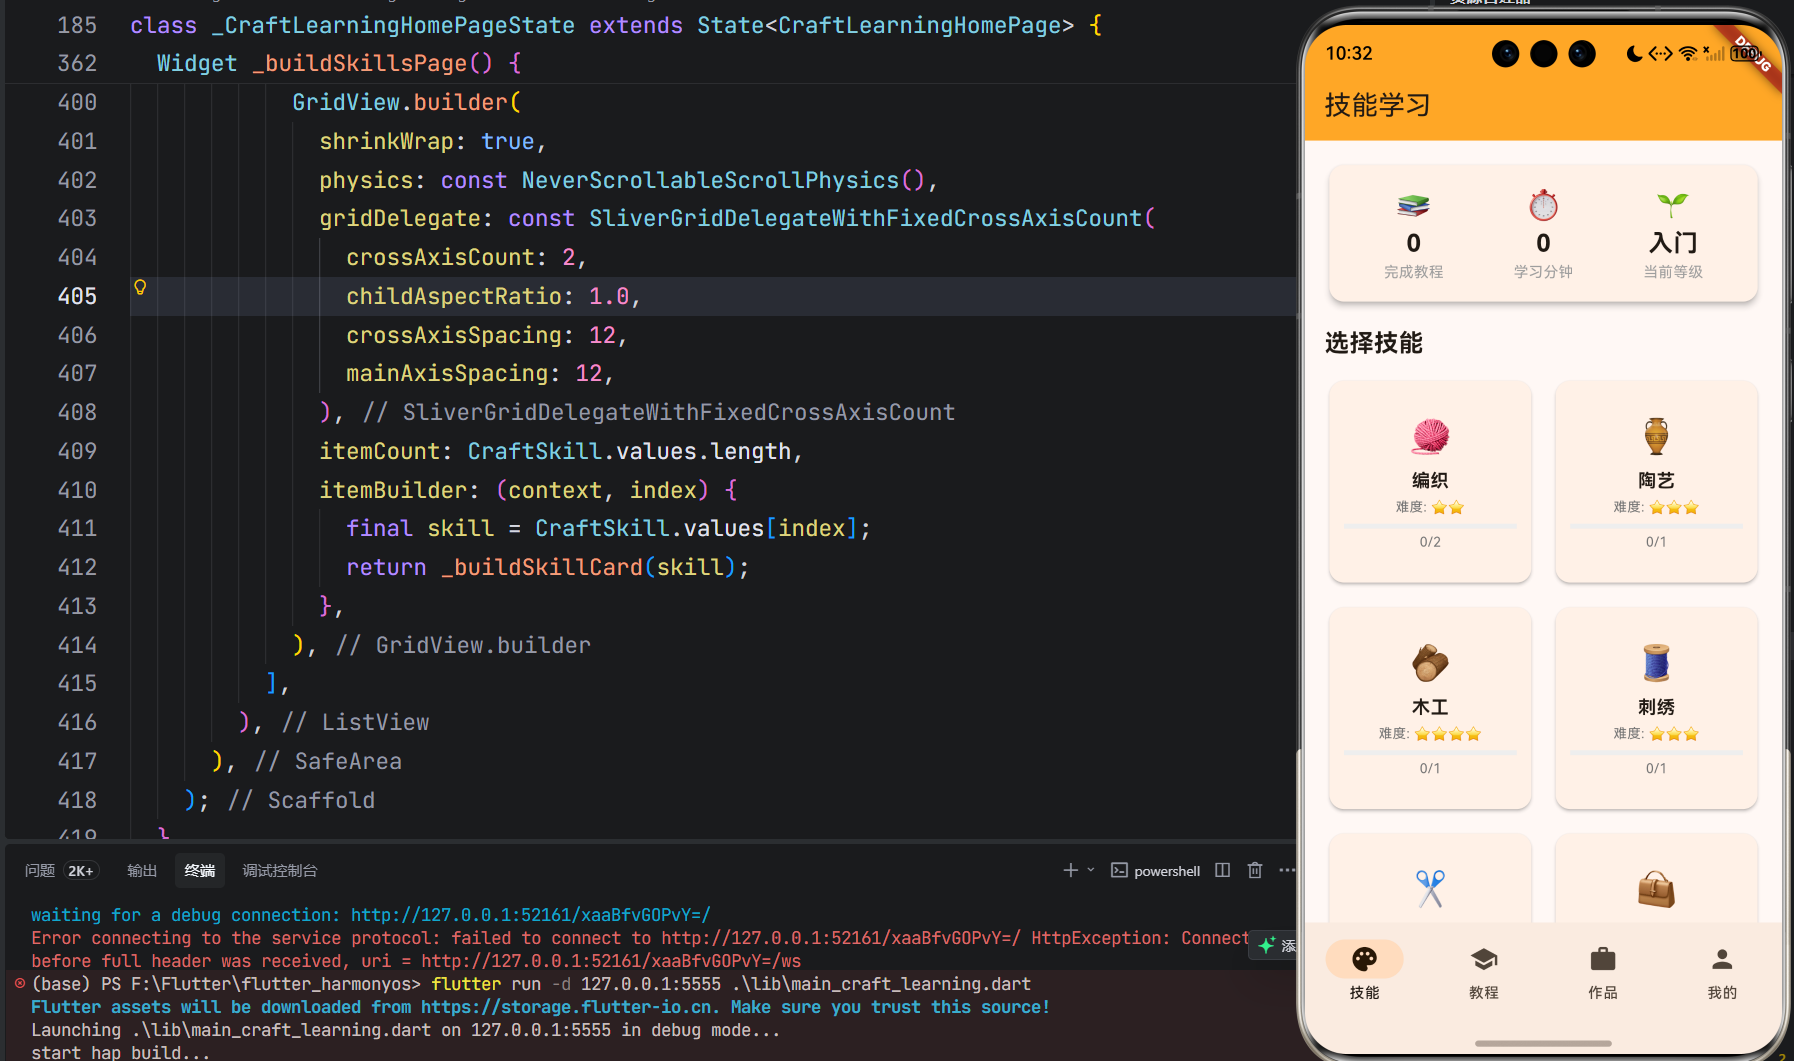The height and width of the screenshot is (1061, 1794).
Task: Tap the books icon above 完成教程
Action: tap(1413, 205)
